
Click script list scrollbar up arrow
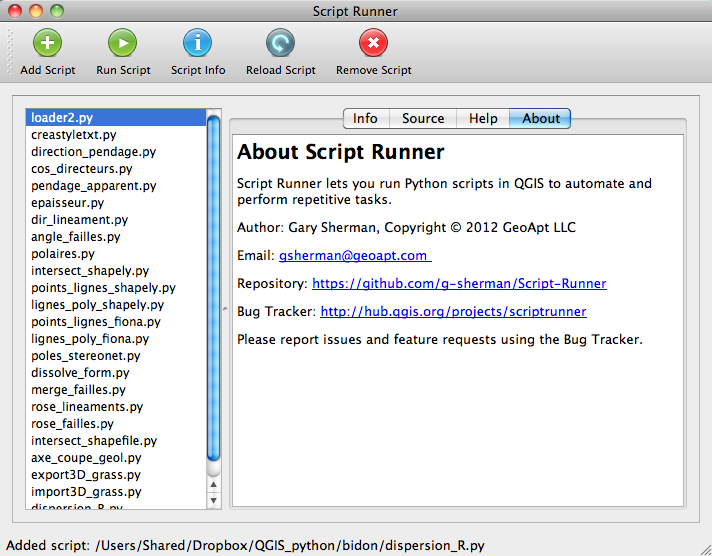click(213, 484)
